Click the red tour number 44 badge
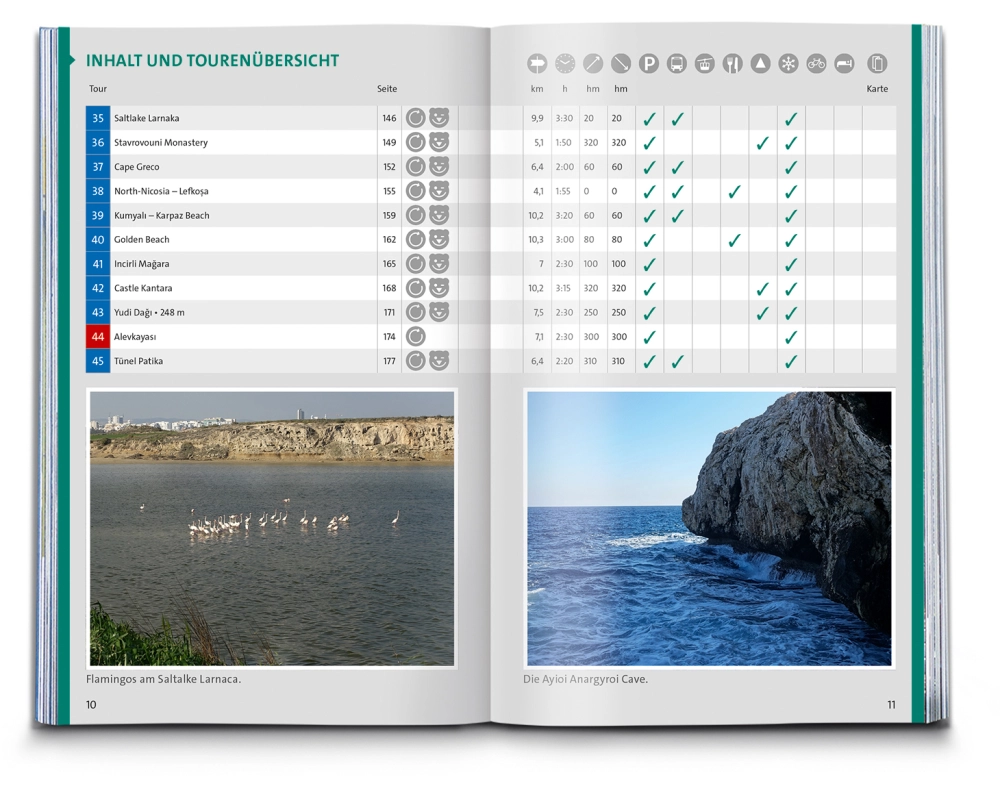Image resolution: width=1000 pixels, height=800 pixels. (x=98, y=337)
